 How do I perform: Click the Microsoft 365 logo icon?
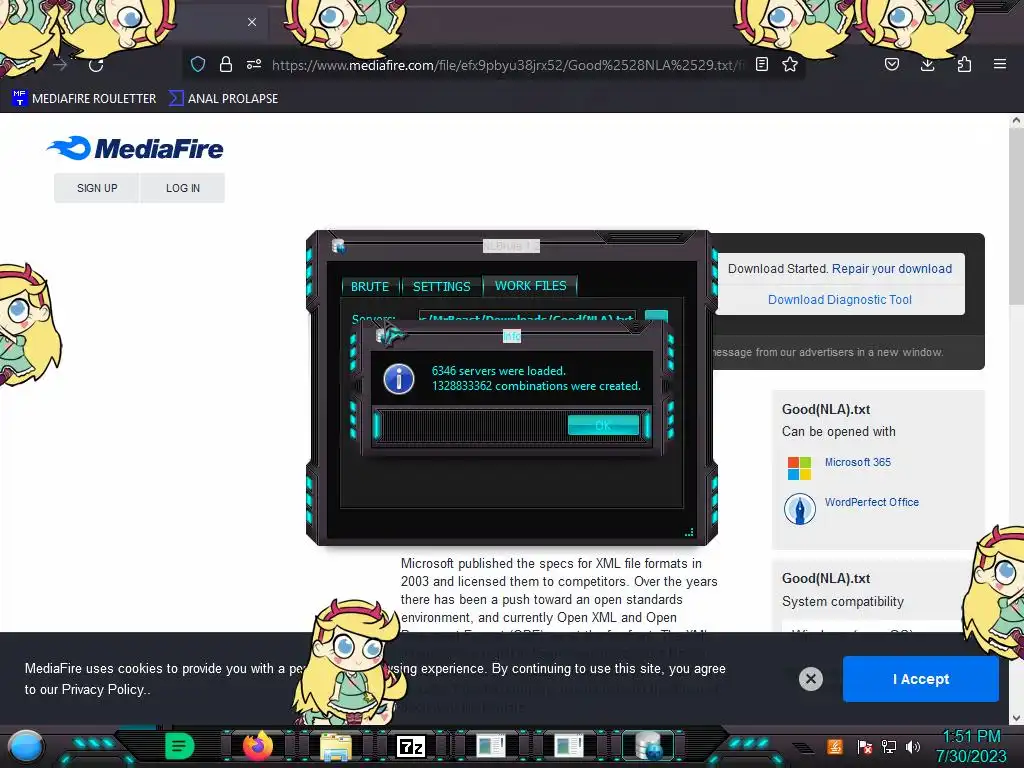(799, 468)
